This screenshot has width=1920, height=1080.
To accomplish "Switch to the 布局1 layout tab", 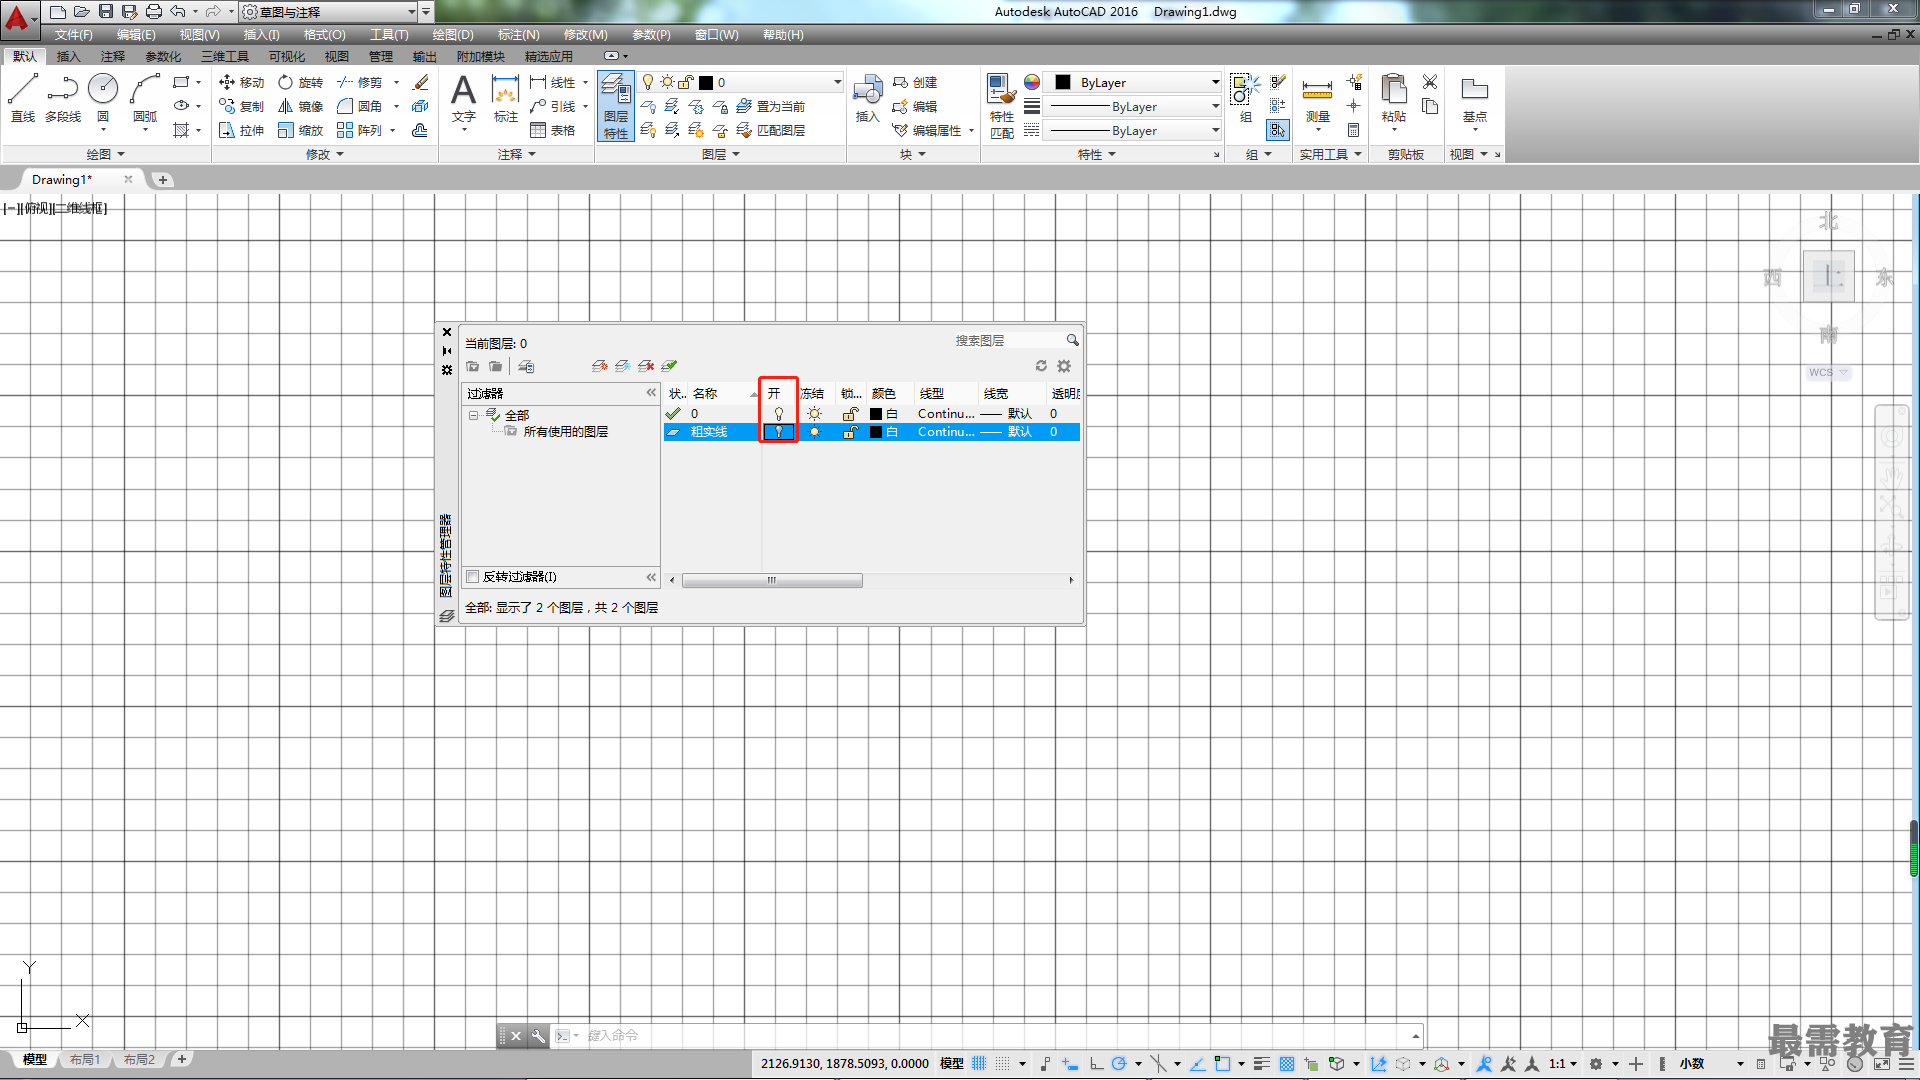I will click(85, 1060).
